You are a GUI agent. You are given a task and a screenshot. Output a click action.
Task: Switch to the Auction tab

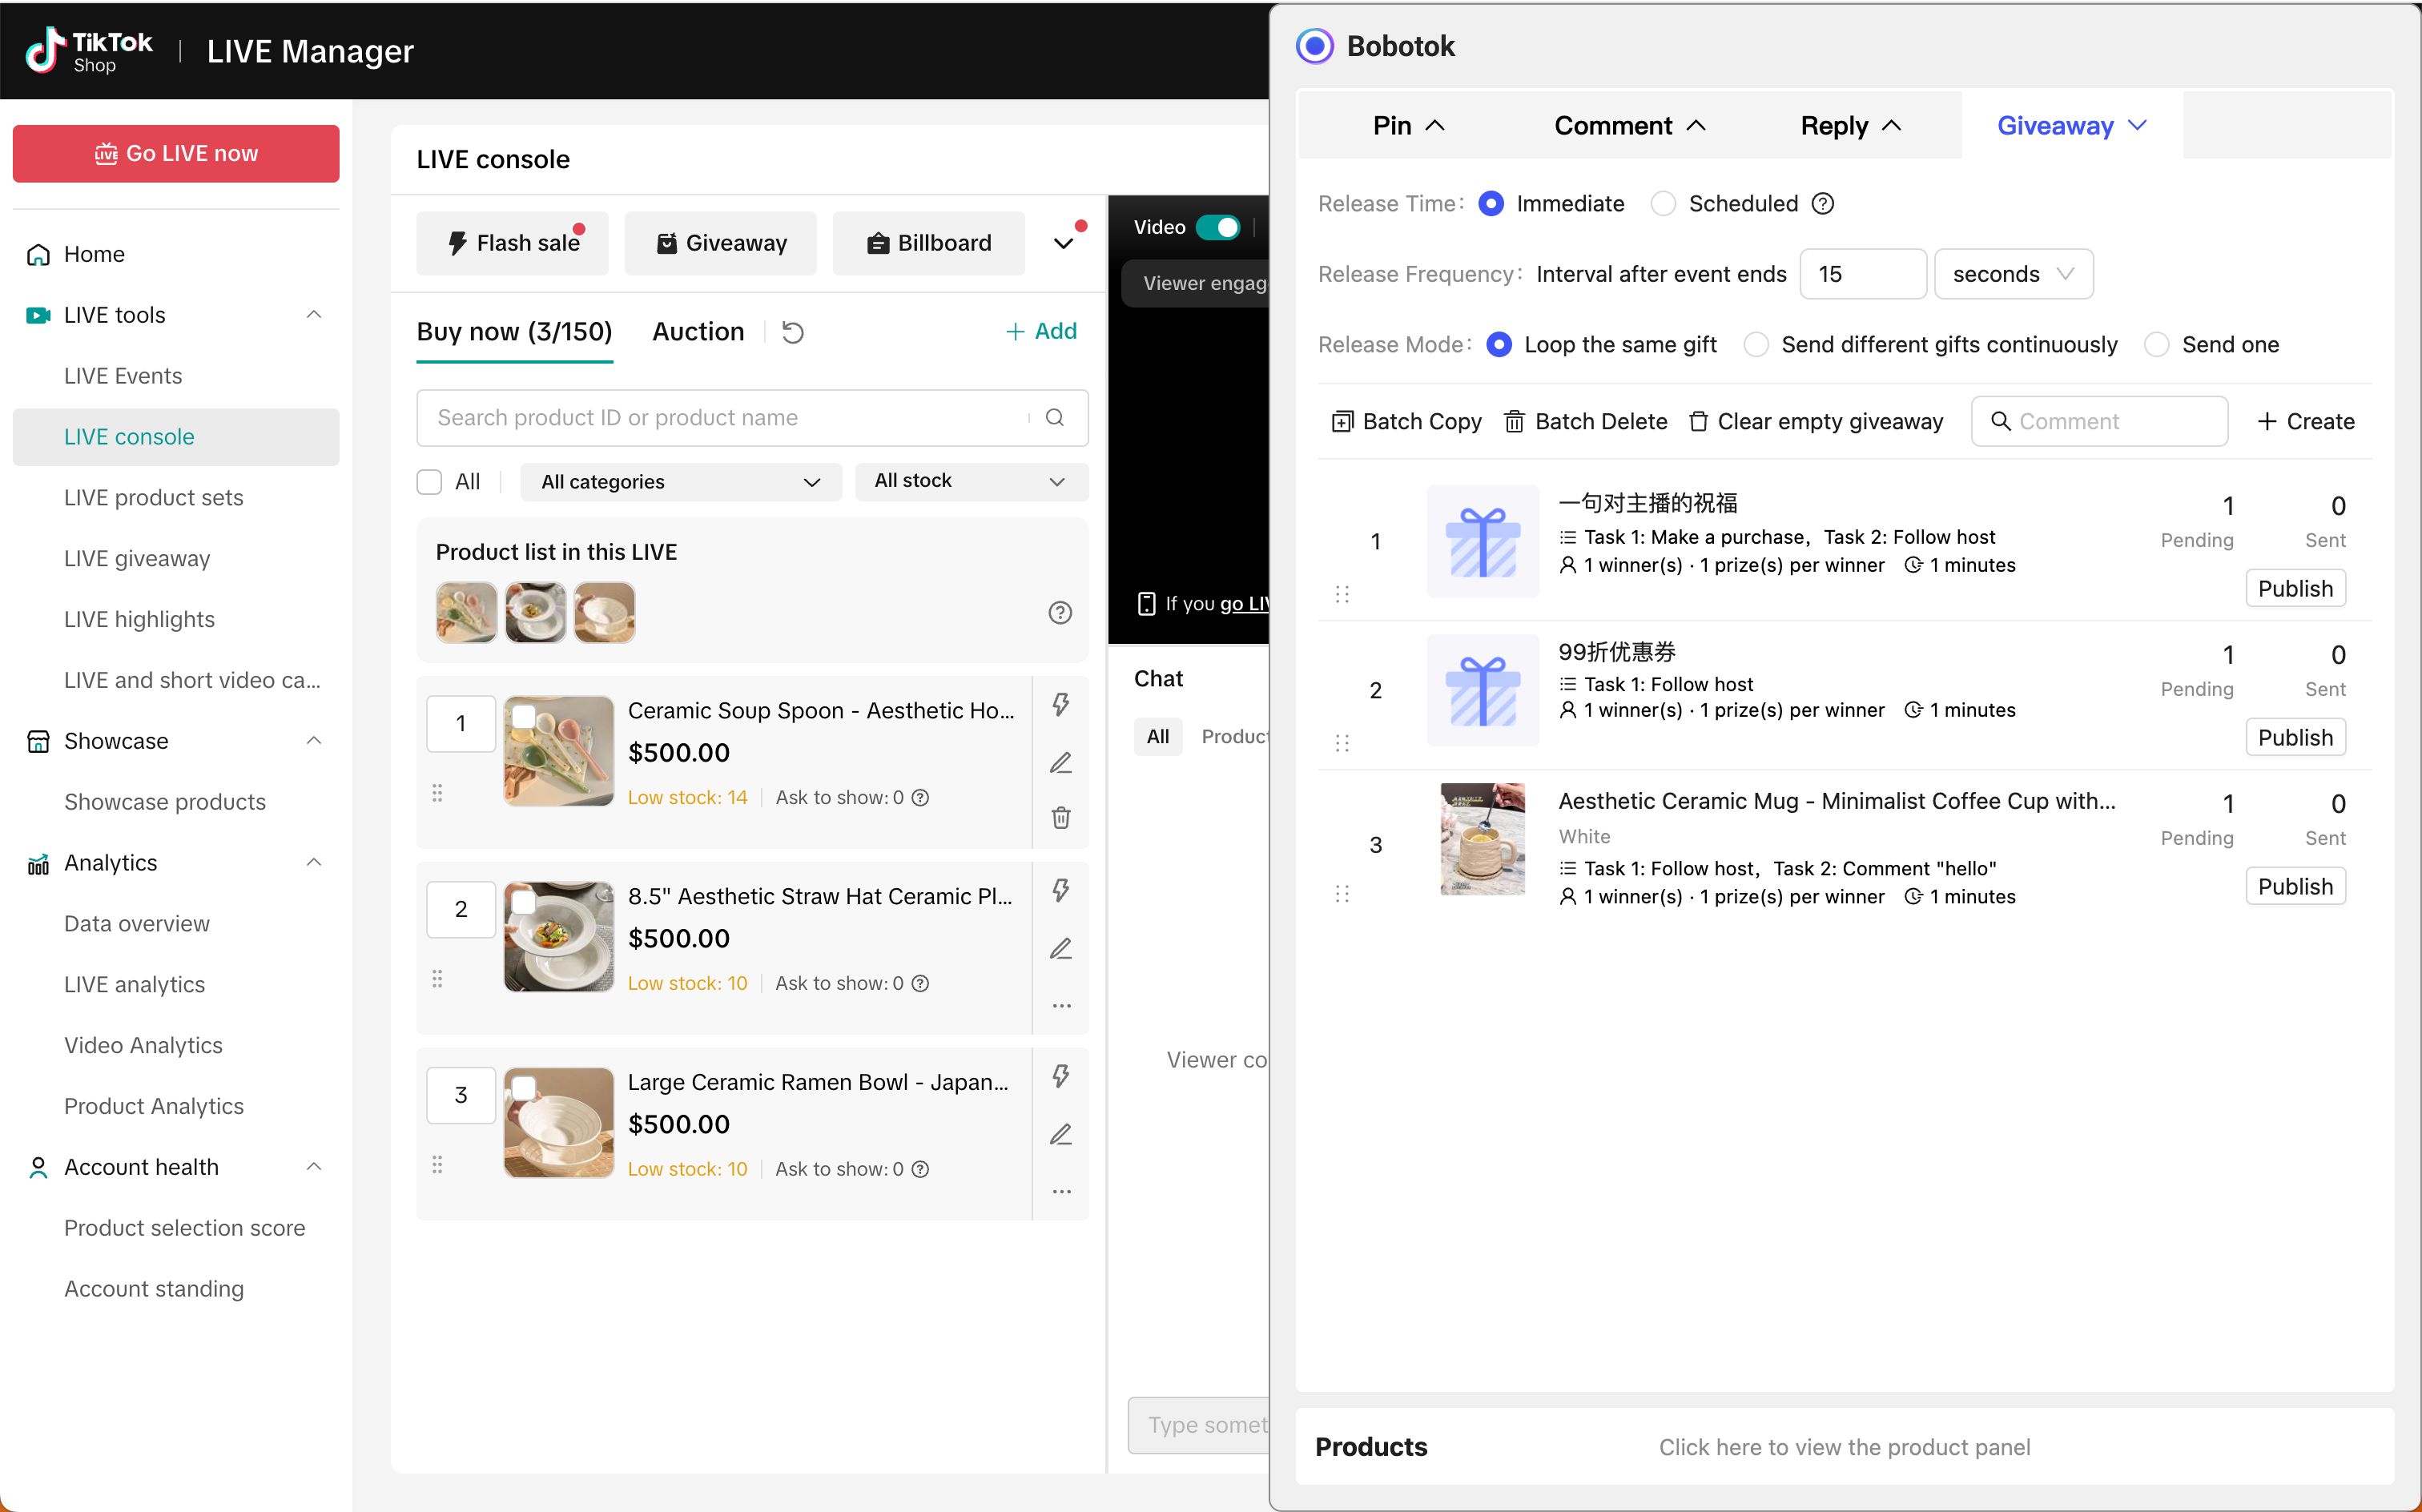[x=698, y=332]
